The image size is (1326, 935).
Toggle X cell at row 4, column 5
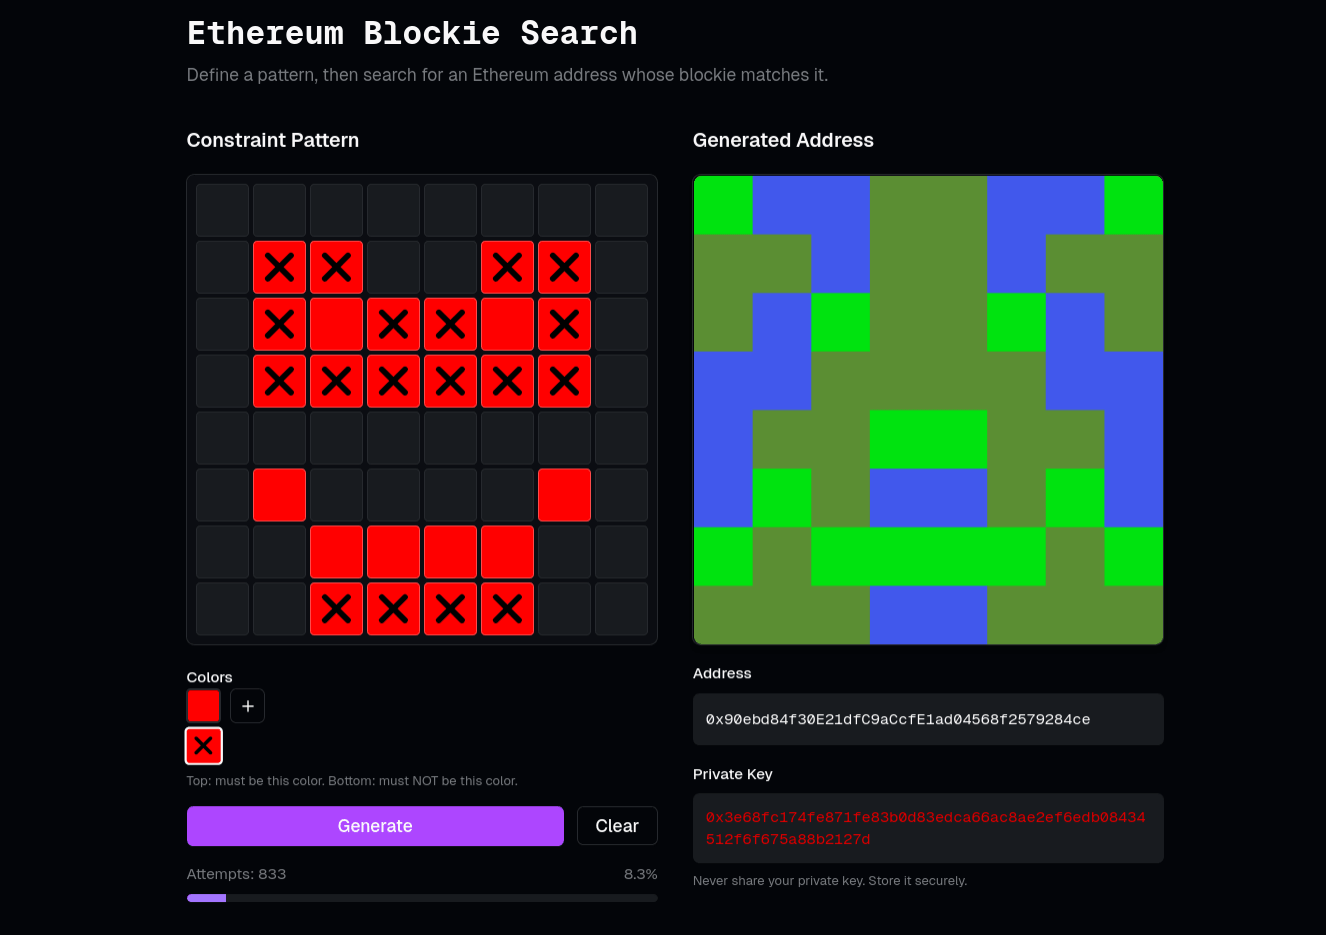pyautogui.click(x=450, y=381)
